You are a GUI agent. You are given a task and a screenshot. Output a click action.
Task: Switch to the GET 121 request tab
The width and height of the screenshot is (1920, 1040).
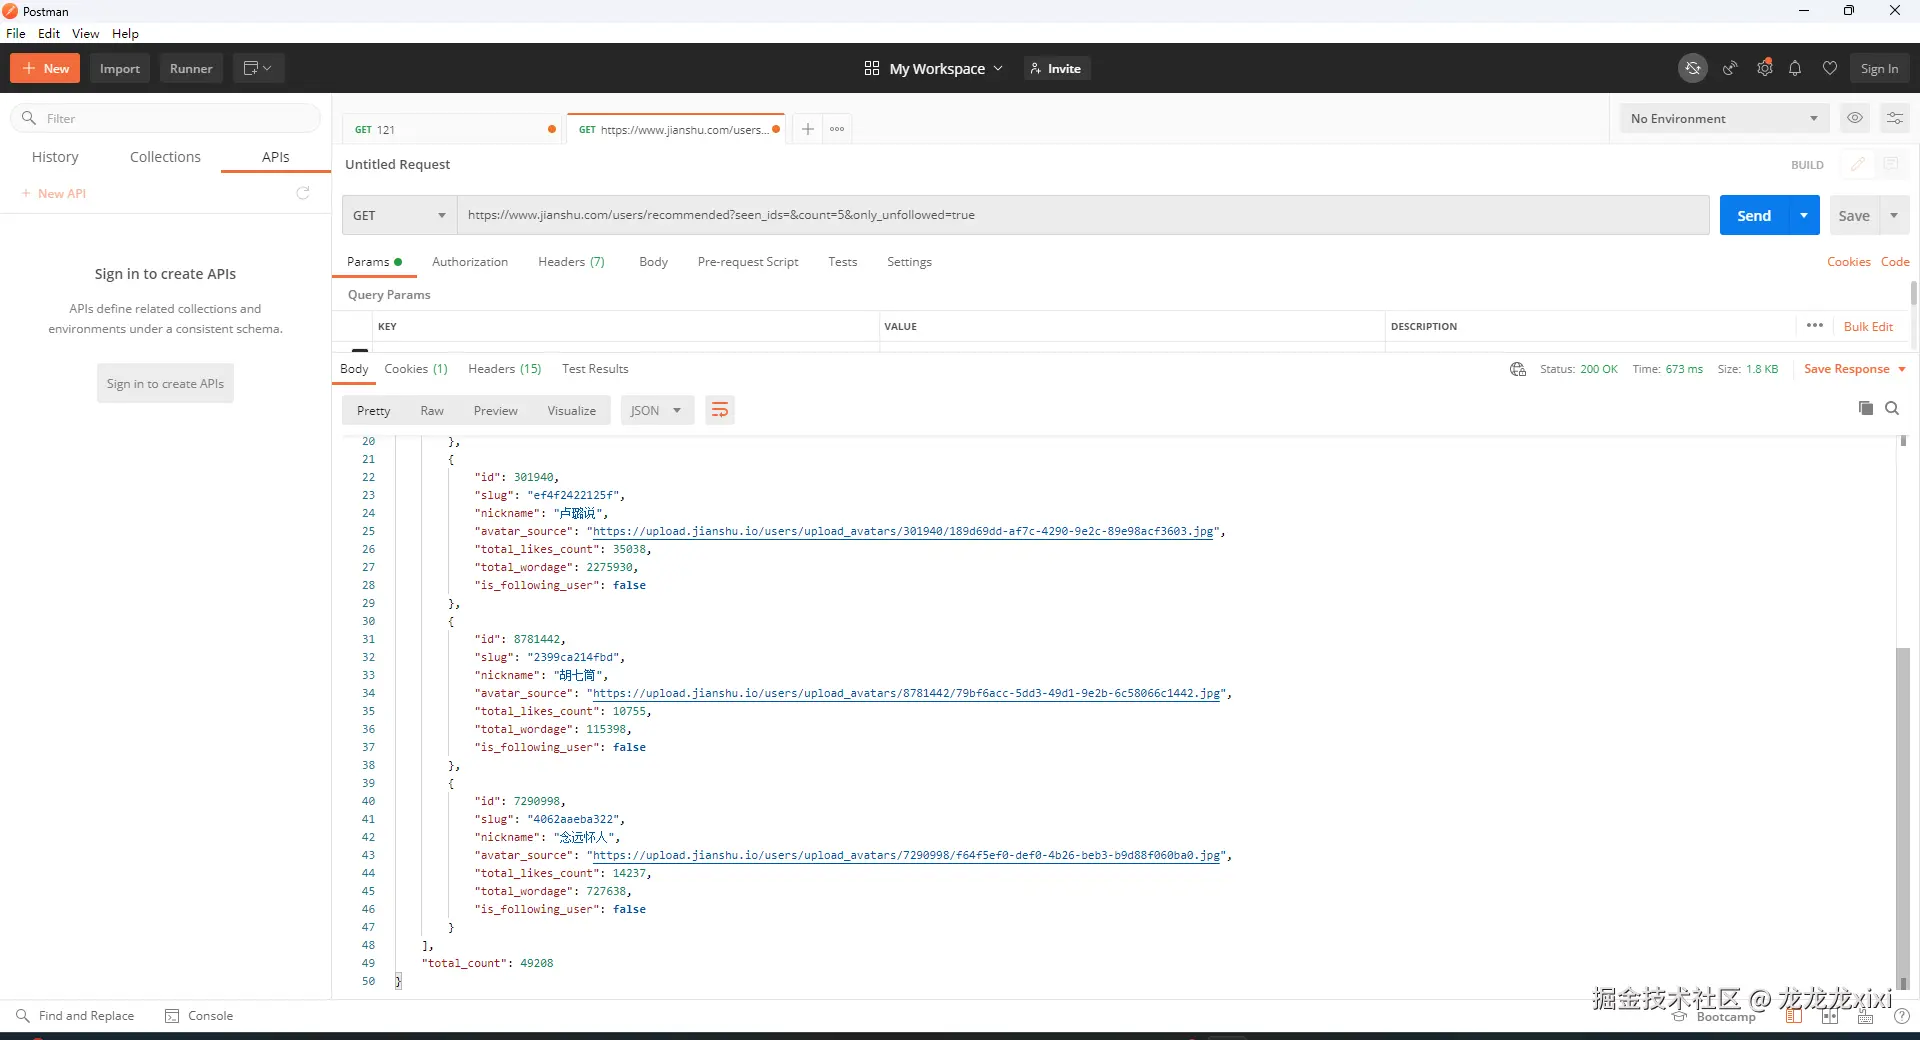[451, 129]
